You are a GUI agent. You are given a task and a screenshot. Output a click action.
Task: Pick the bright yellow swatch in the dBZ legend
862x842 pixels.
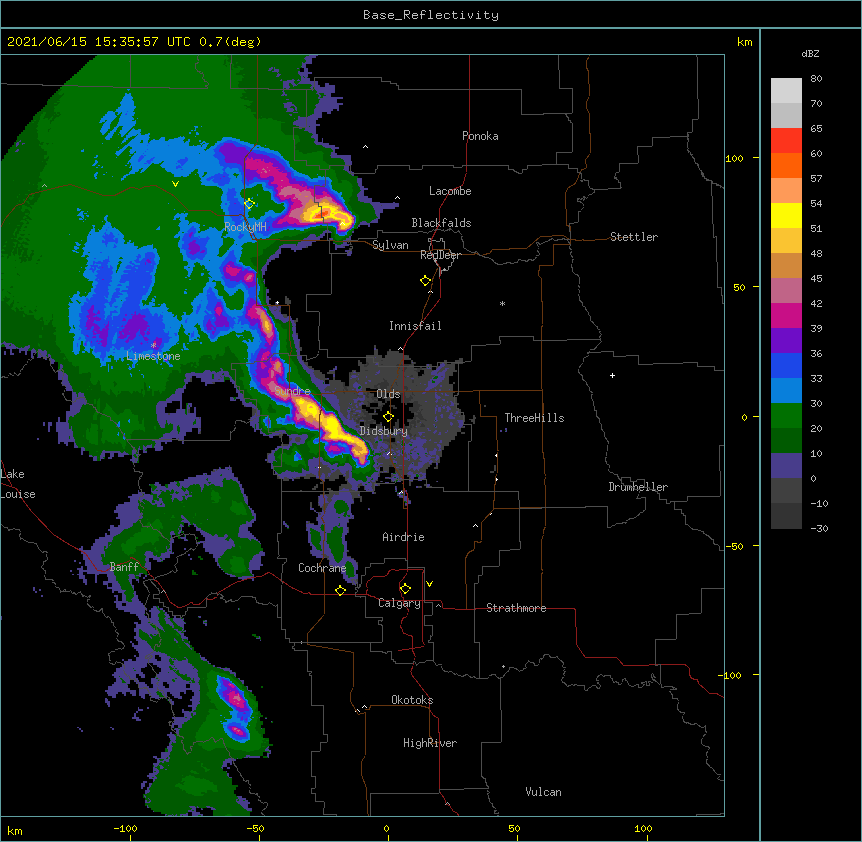786,215
